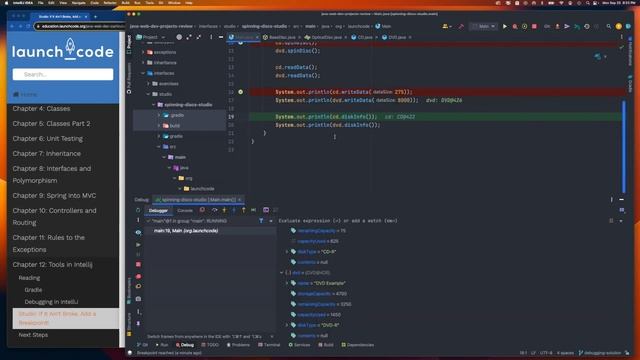Expand the diskType "CD-R" variable

coord(287,252)
